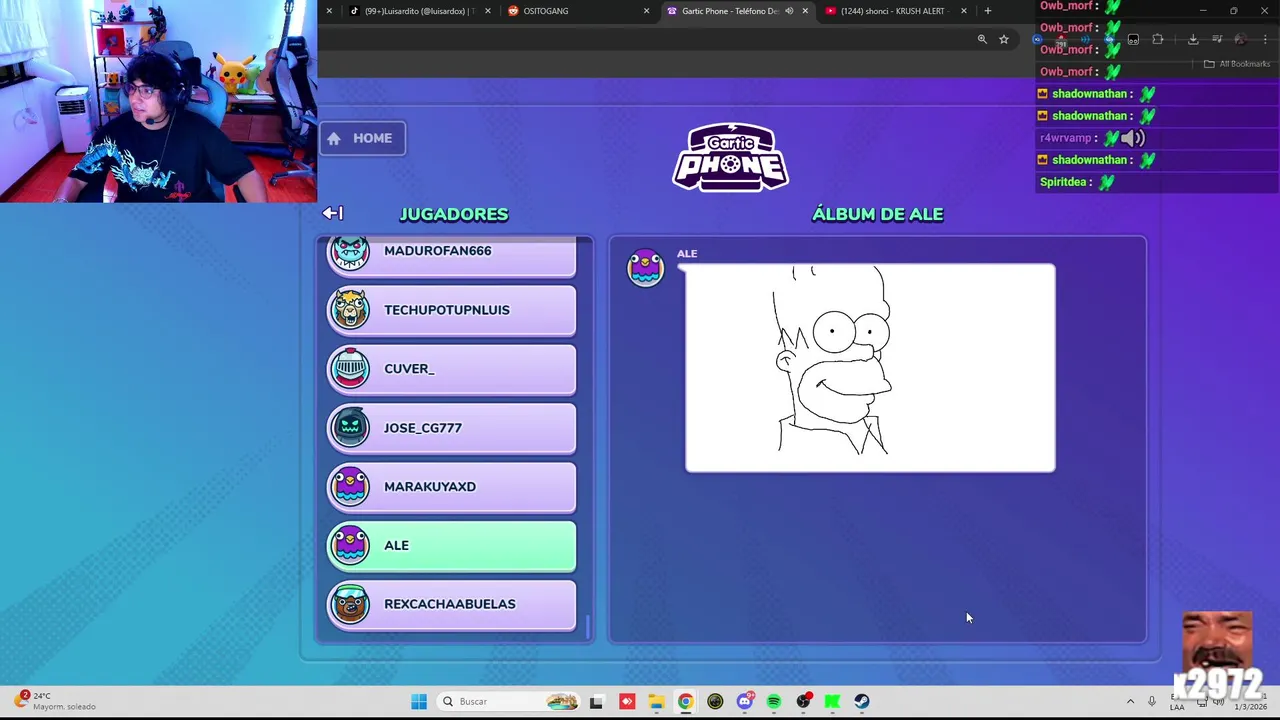Open File Explorer from the taskbar
Viewport: 1280px width, 720px height.
coord(656,701)
